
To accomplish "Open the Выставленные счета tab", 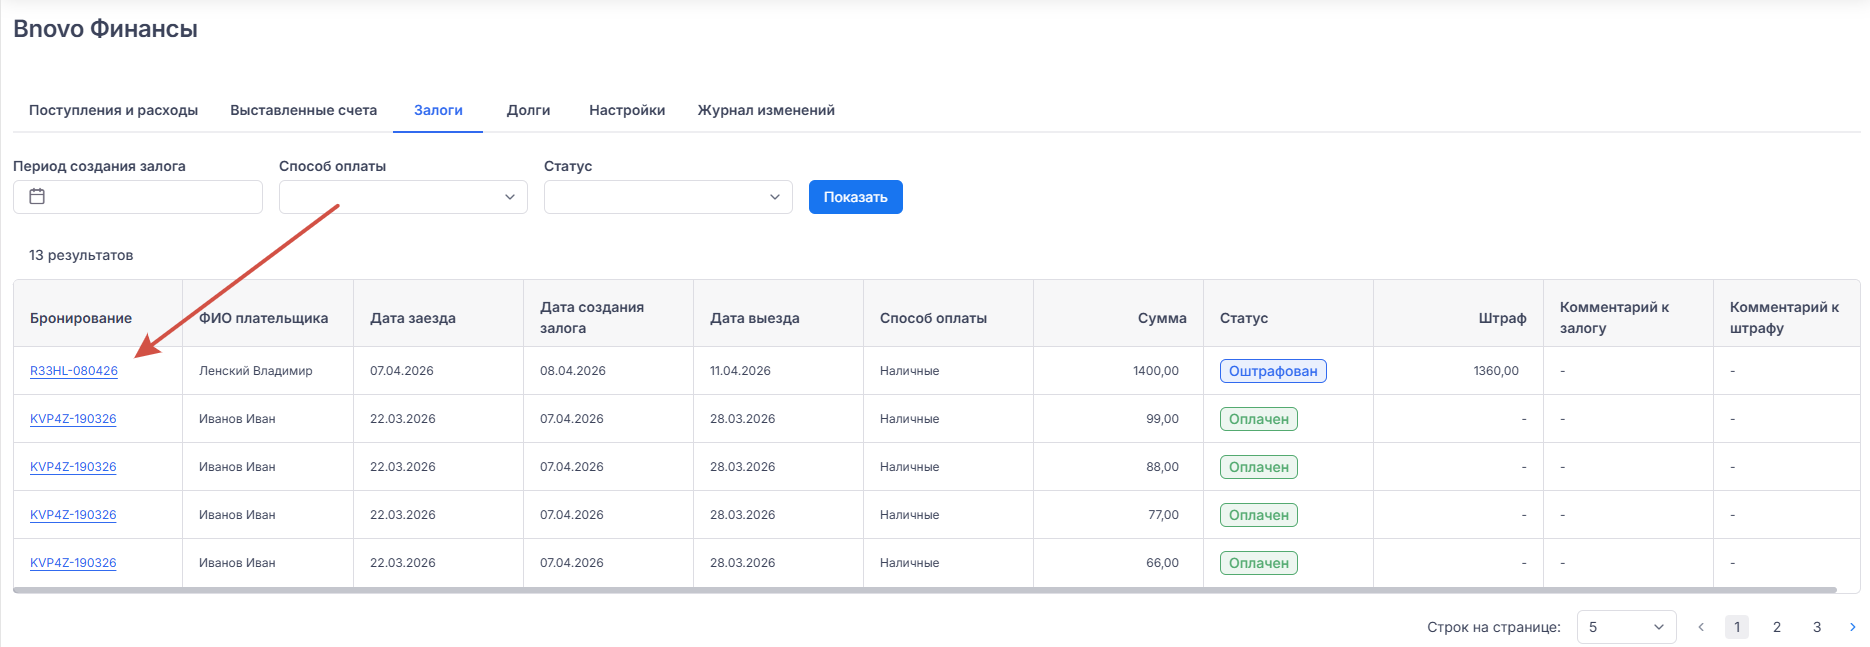I will coord(303,110).
